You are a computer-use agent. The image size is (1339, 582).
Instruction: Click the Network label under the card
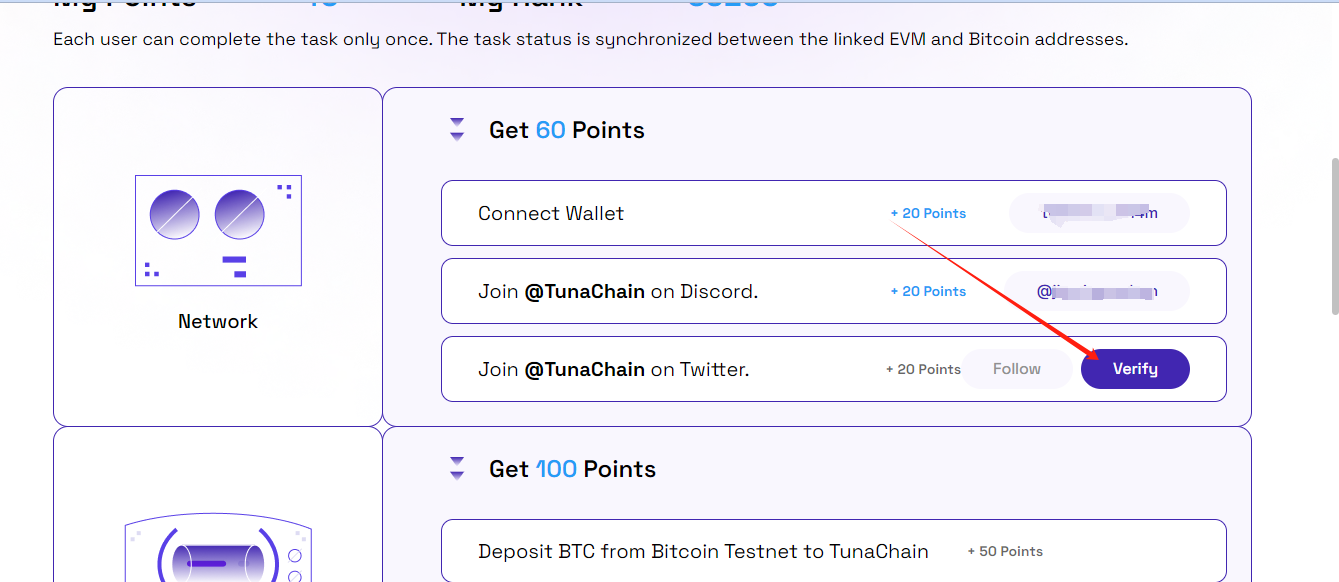click(x=218, y=321)
